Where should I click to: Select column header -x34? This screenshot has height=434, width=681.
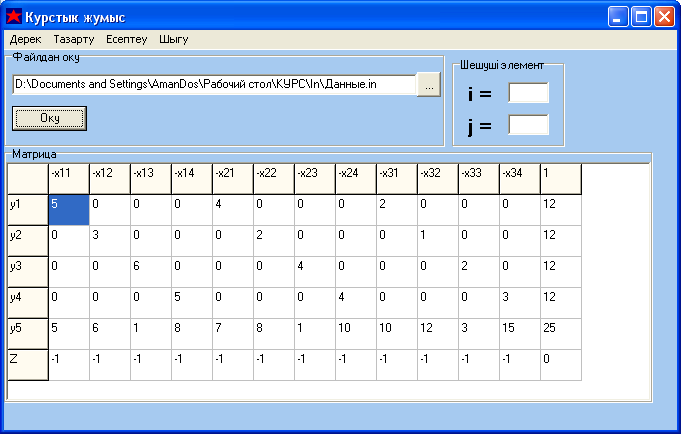[520, 179]
